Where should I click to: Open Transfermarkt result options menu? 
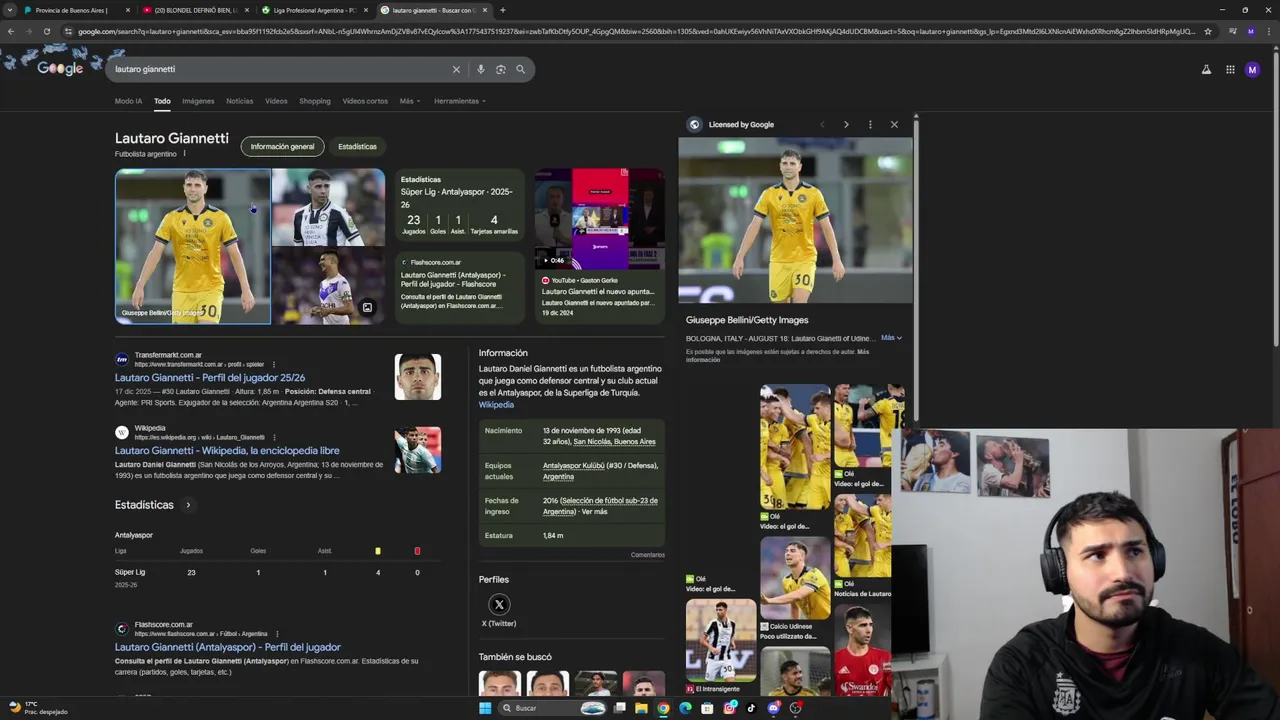[x=273, y=364]
